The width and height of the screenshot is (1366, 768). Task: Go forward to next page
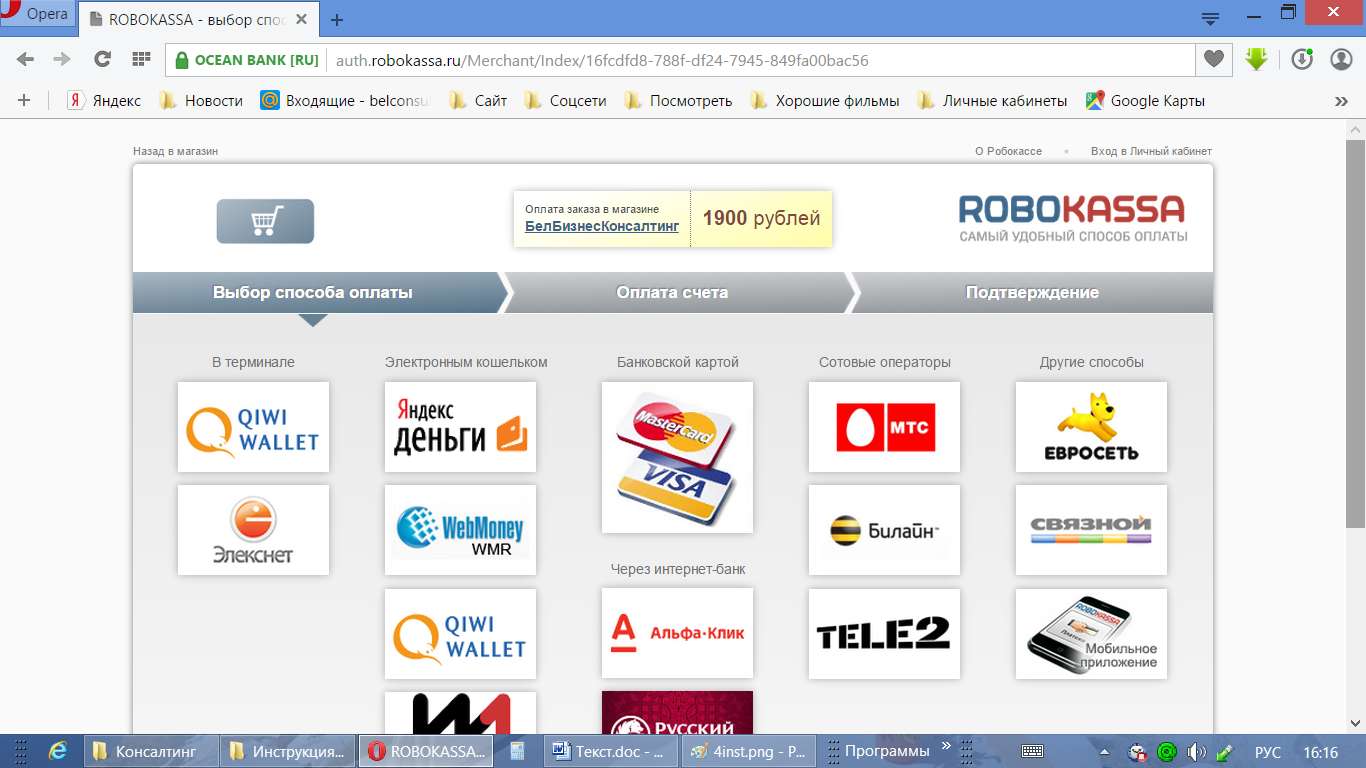[62, 59]
